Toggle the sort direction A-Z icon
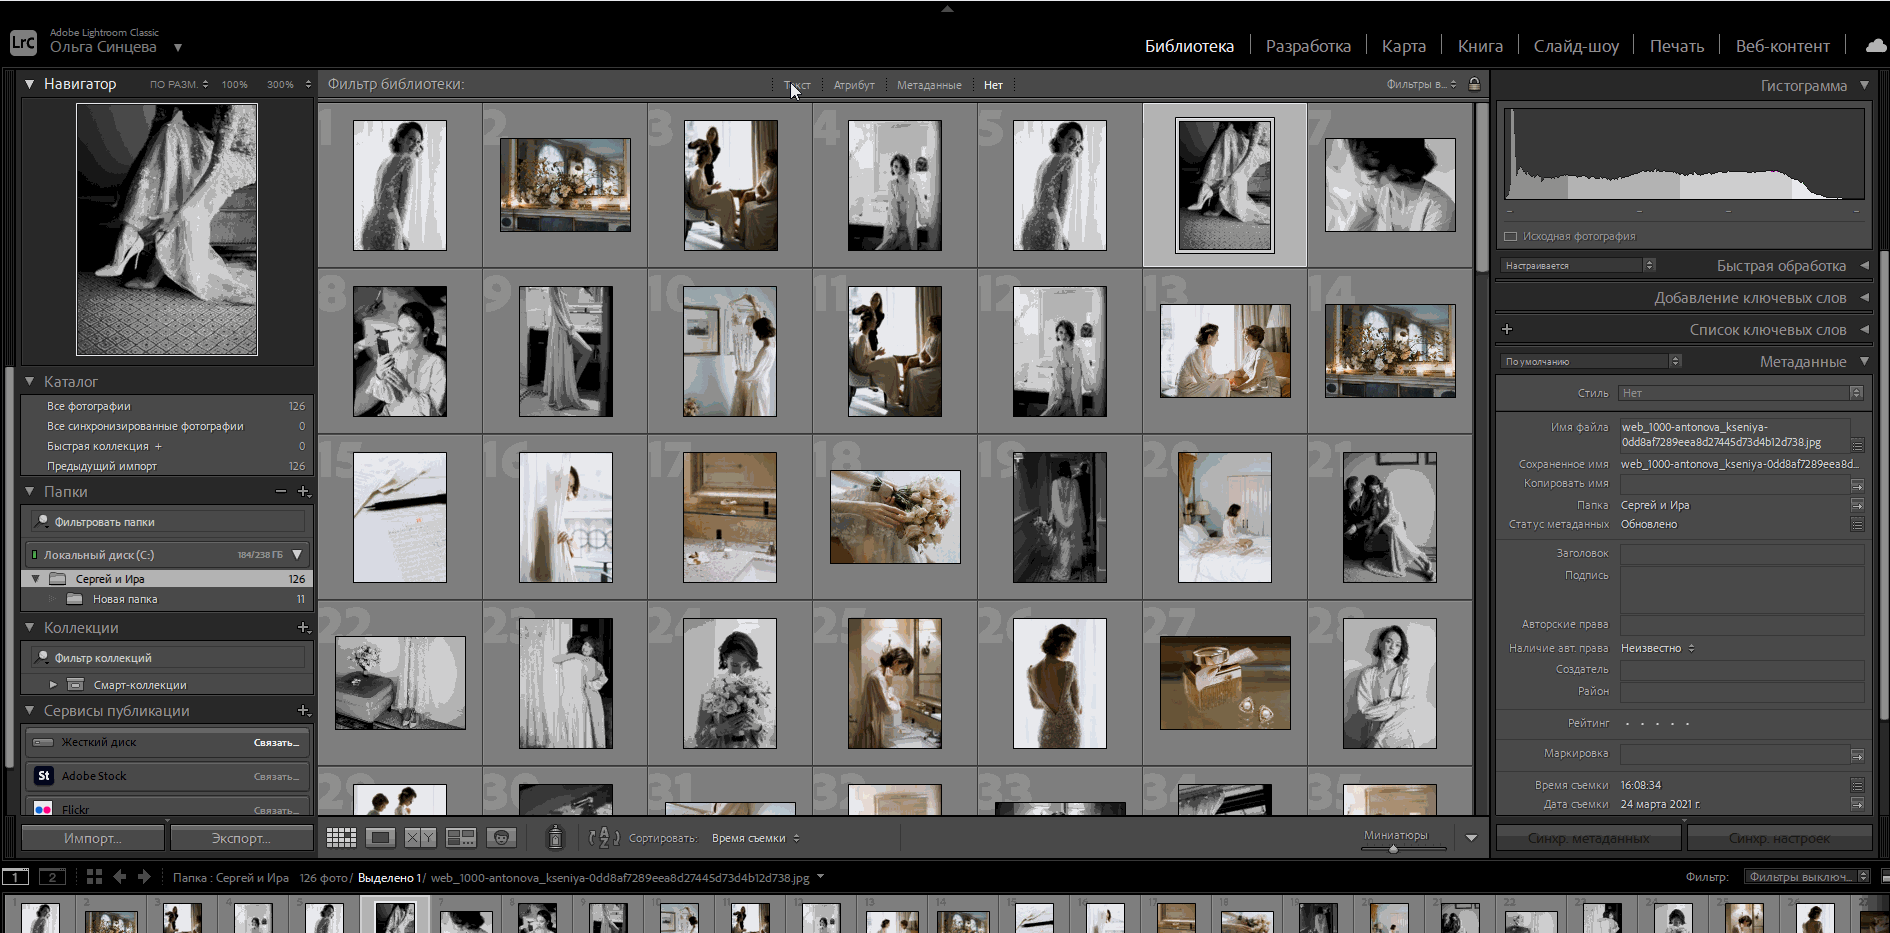Screen dimensions: 1890x933 (x=603, y=840)
